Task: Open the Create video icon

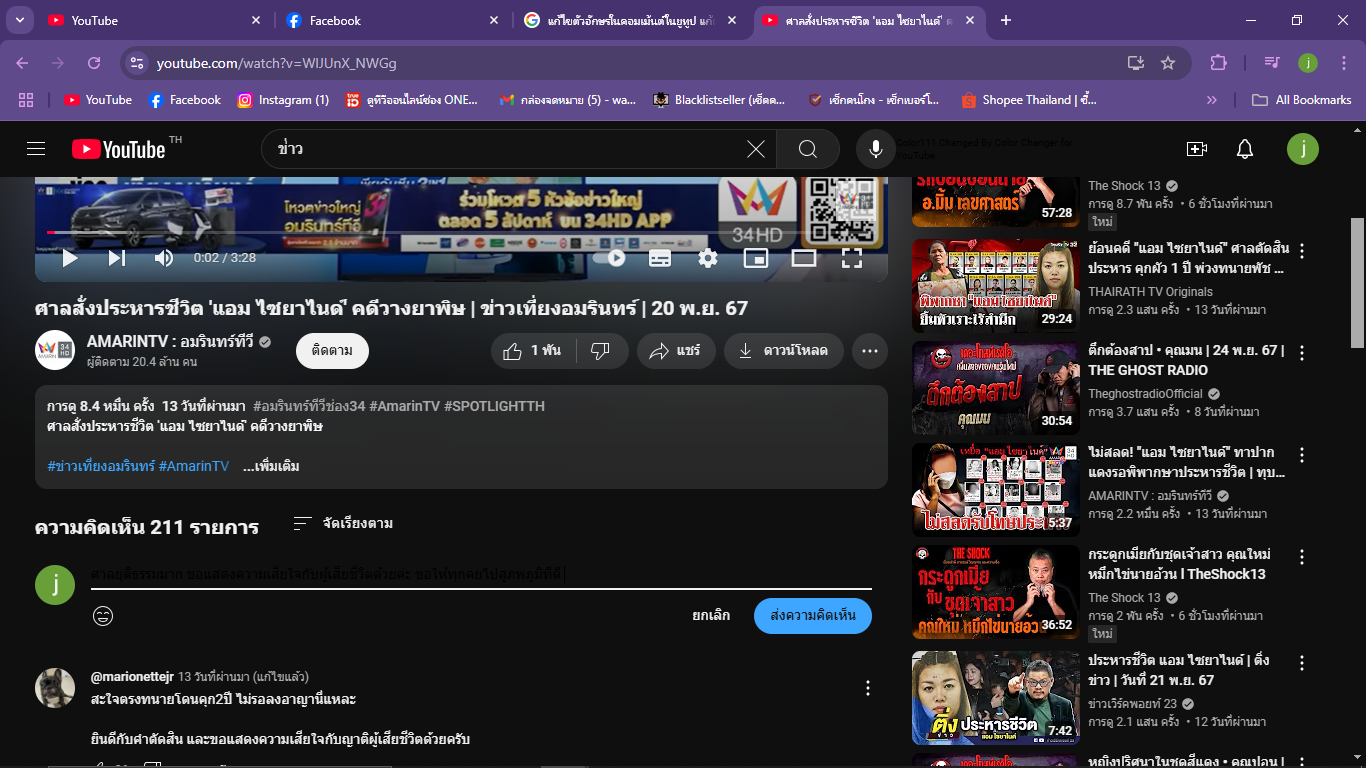Action: tap(1197, 149)
